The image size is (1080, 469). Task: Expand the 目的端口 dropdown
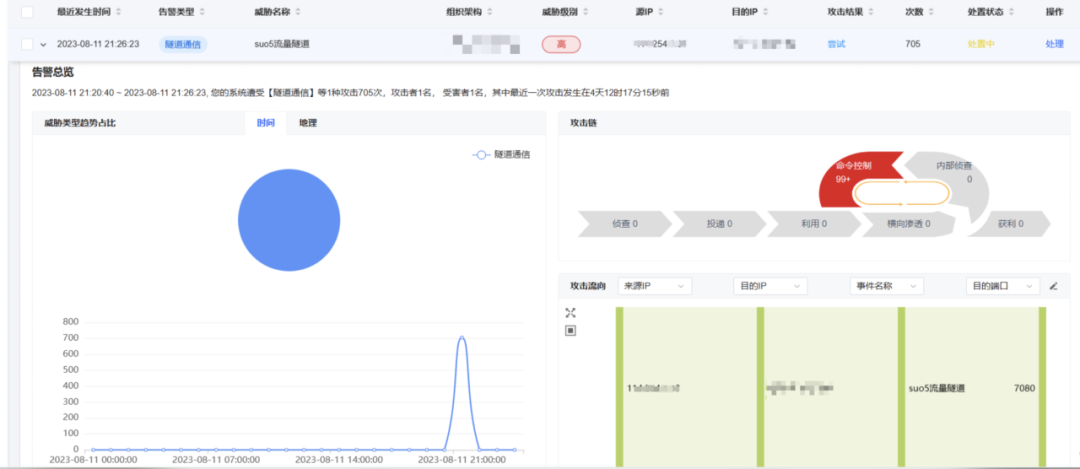tap(1002, 286)
